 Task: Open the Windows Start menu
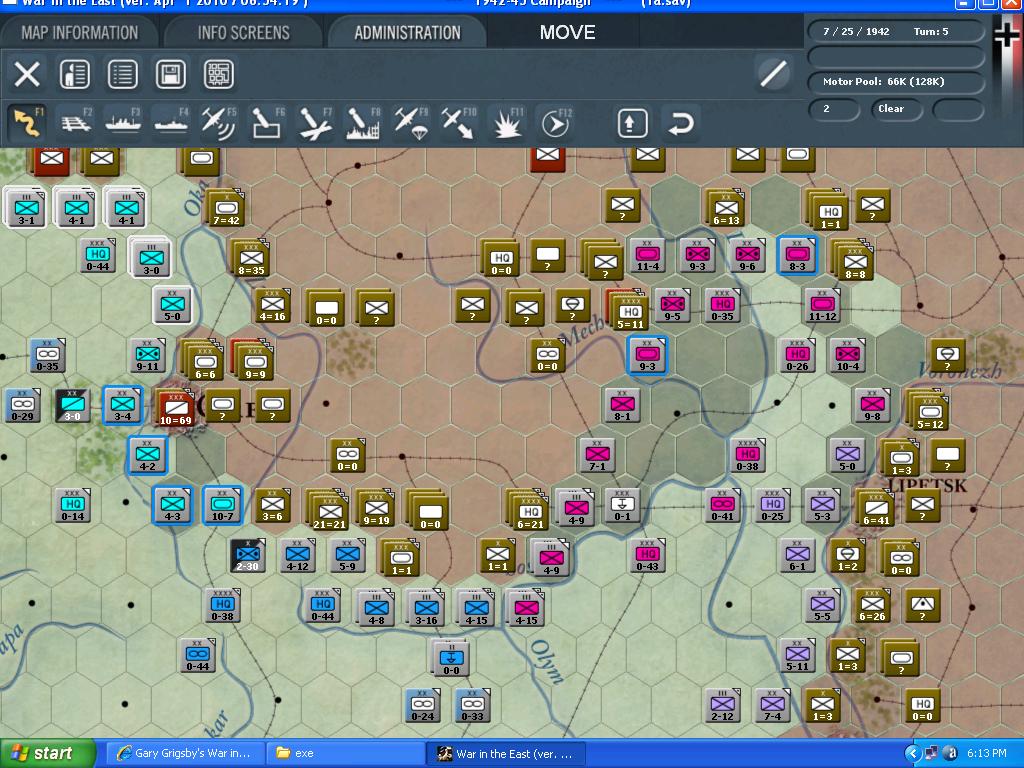pyautogui.click(x=48, y=754)
